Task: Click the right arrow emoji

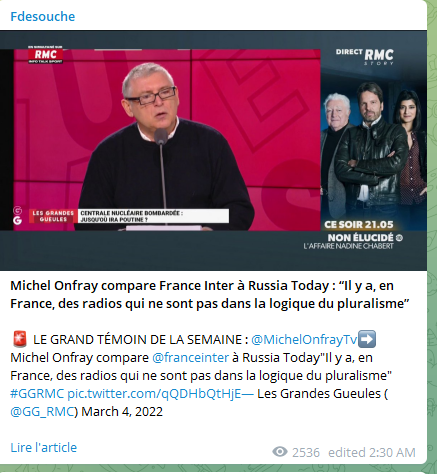Action: coord(367,339)
